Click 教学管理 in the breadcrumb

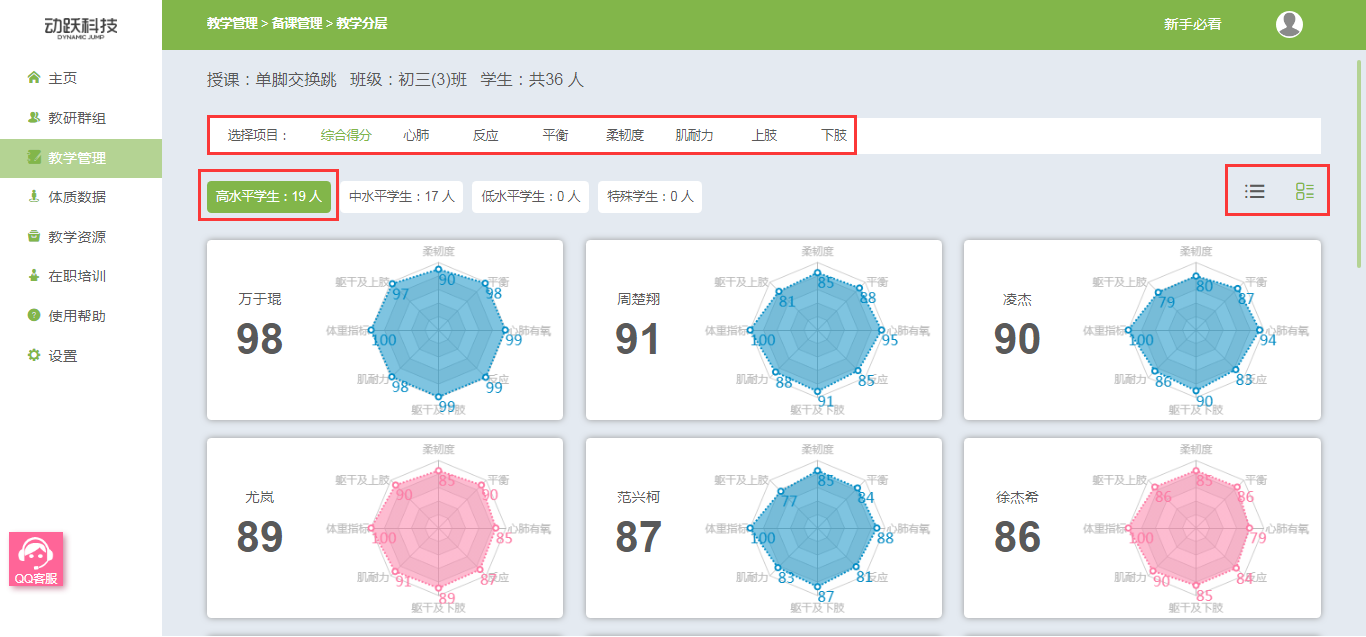click(232, 23)
